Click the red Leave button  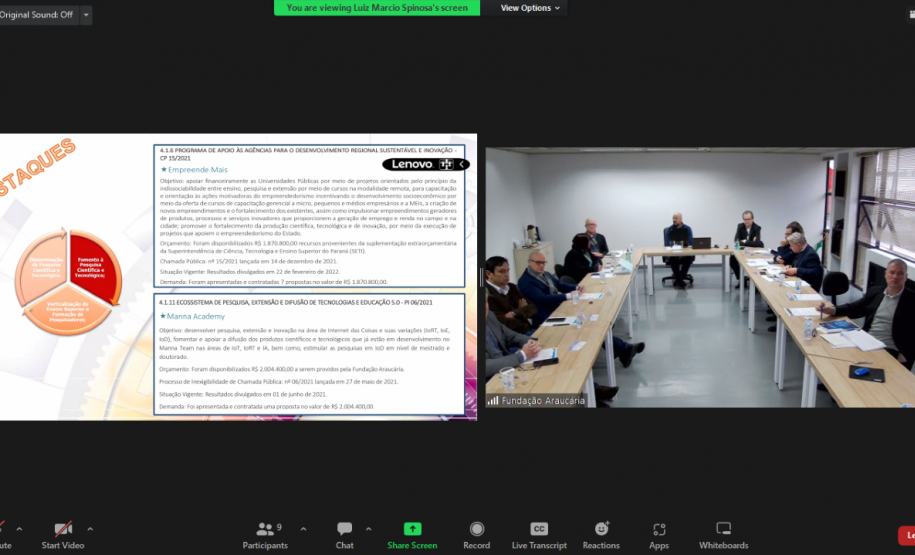(x=908, y=535)
